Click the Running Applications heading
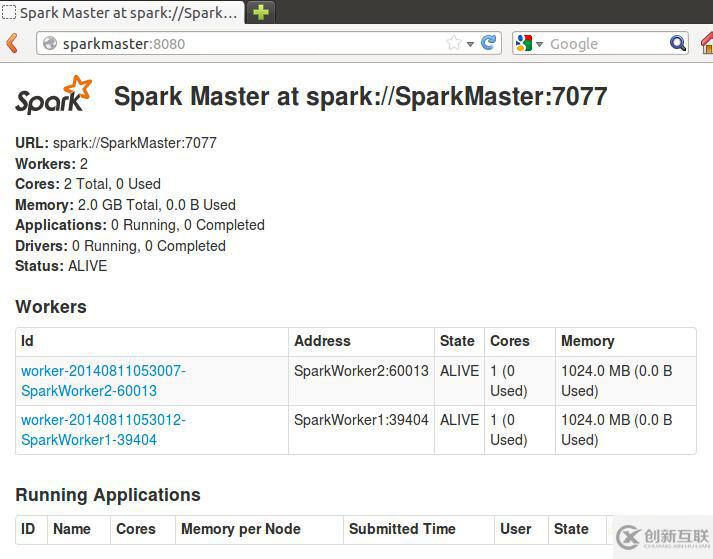 tap(108, 495)
